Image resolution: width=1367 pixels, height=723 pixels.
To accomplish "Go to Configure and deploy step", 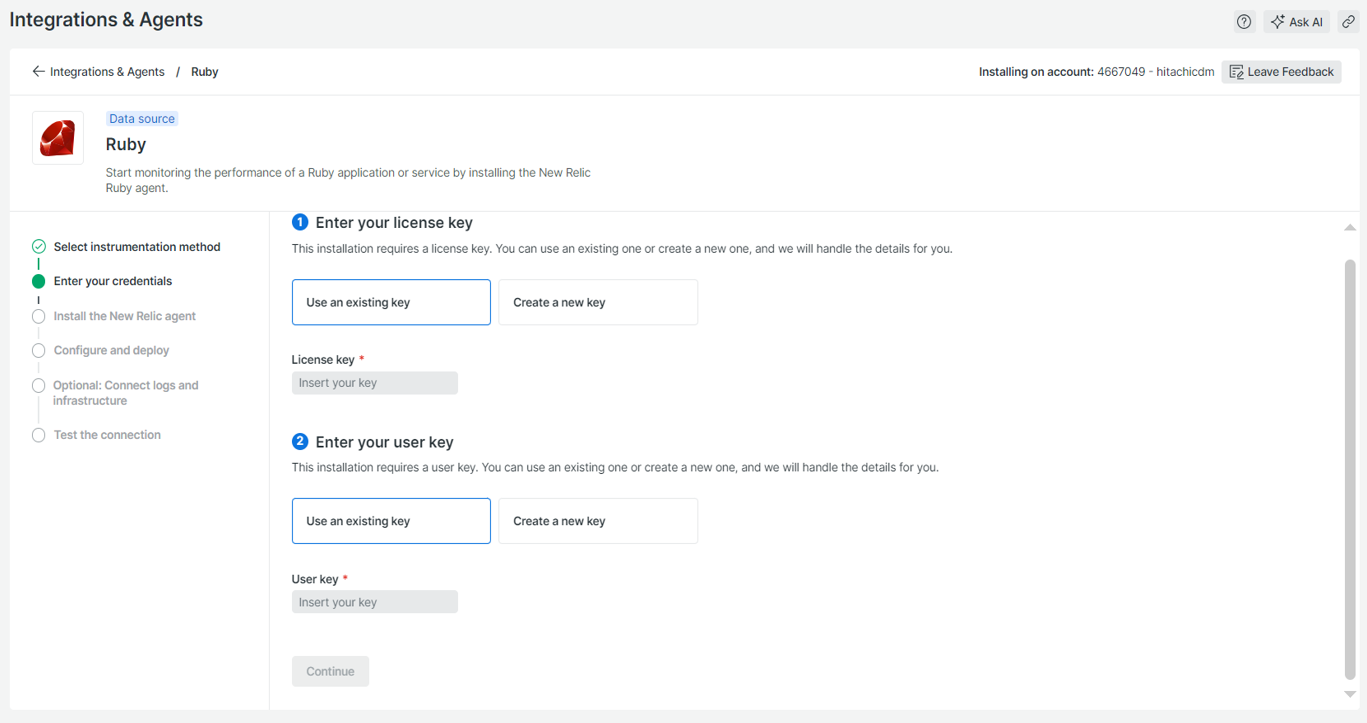I will [111, 351].
